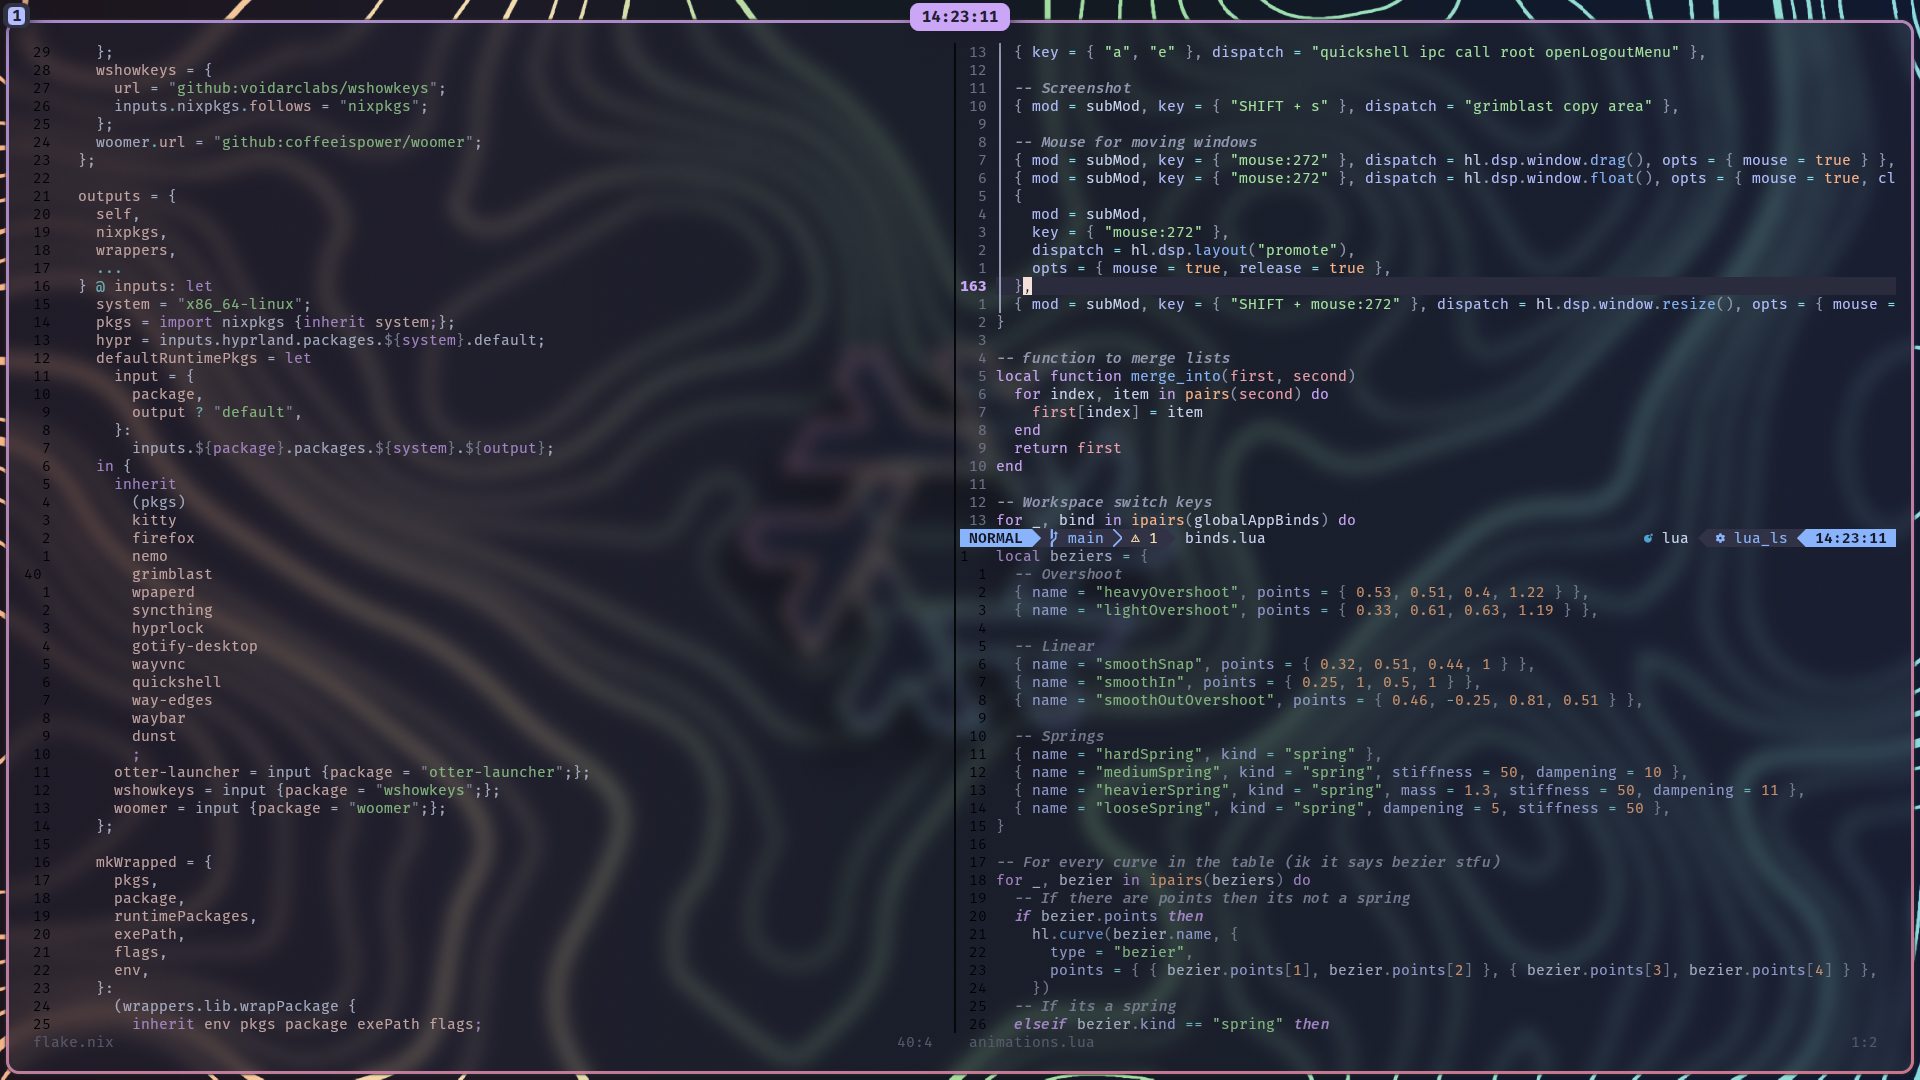Click the animations.lua buffer name at bottom
Image resolution: width=1920 pixels, height=1080 pixels.
tap(1031, 1042)
